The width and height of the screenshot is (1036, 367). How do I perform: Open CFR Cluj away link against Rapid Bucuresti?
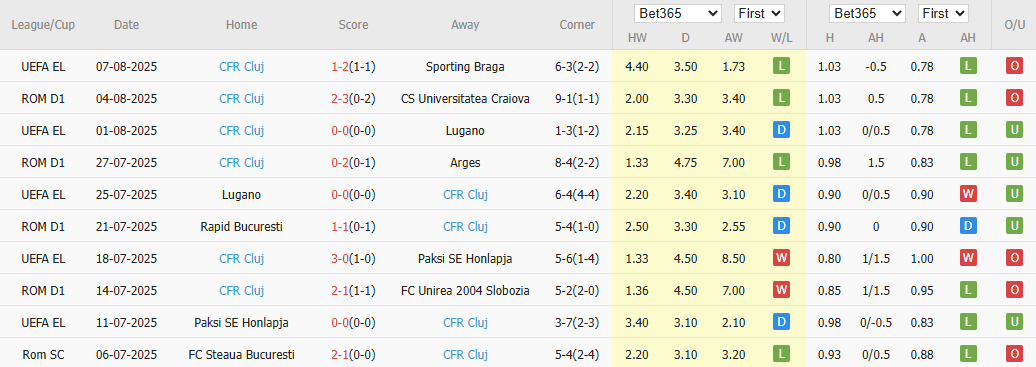pos(465,227)
